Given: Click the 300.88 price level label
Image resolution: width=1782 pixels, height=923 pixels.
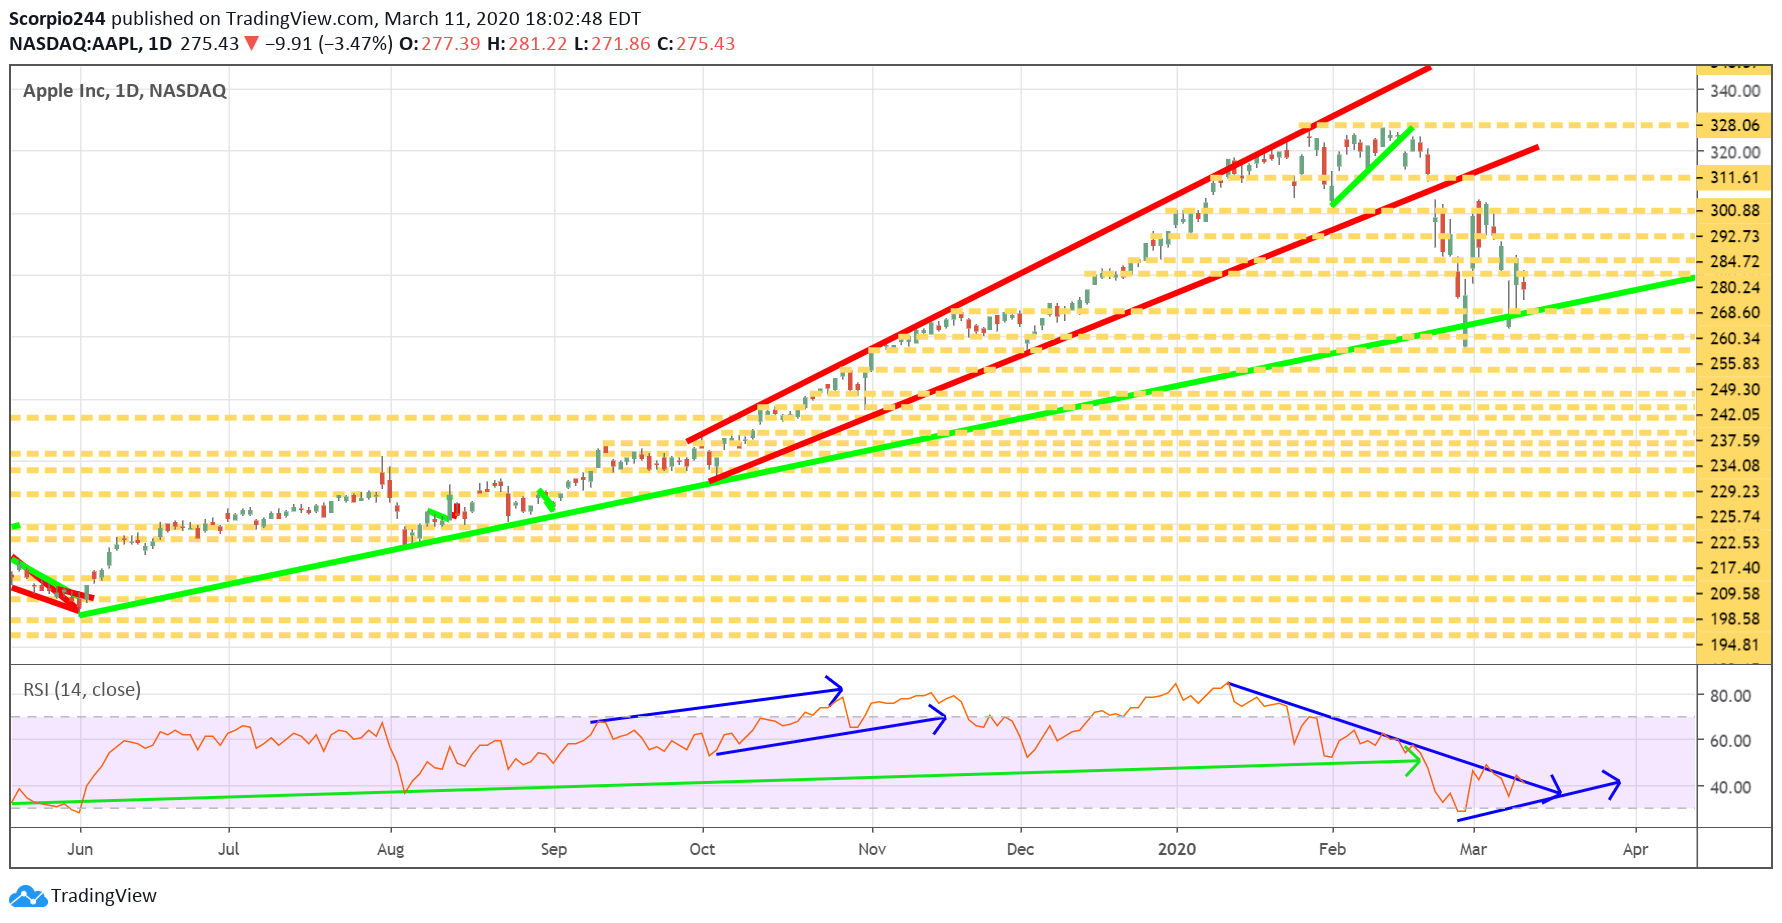Looking at the screenshot, I should [x=1735, y=211].
